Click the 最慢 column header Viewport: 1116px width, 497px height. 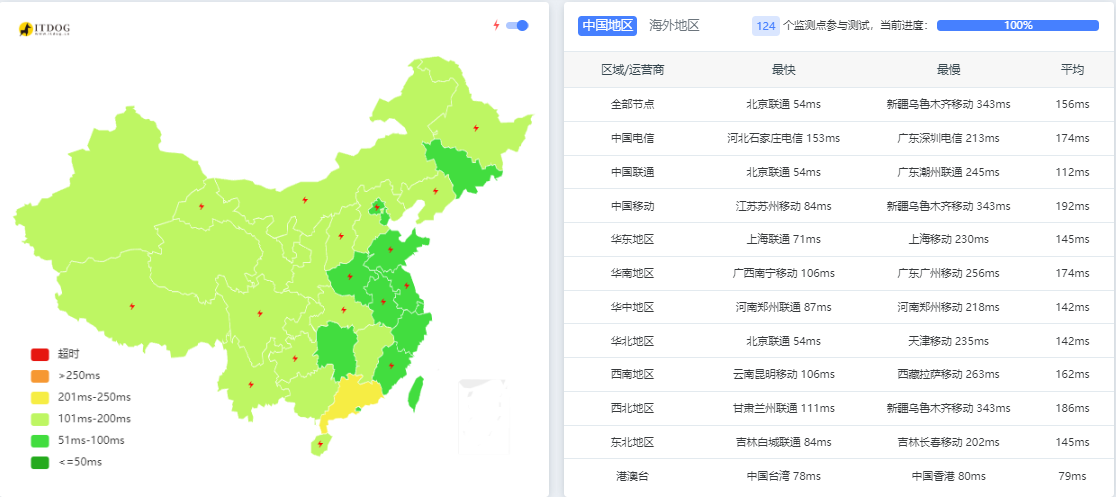(x=949, y=70)
